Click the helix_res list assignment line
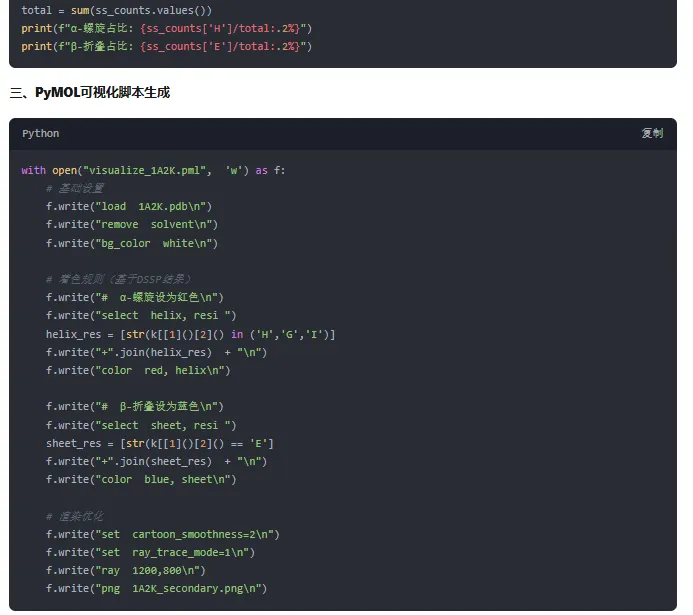This screenshot has height=615, width=693. pos(190,334)
